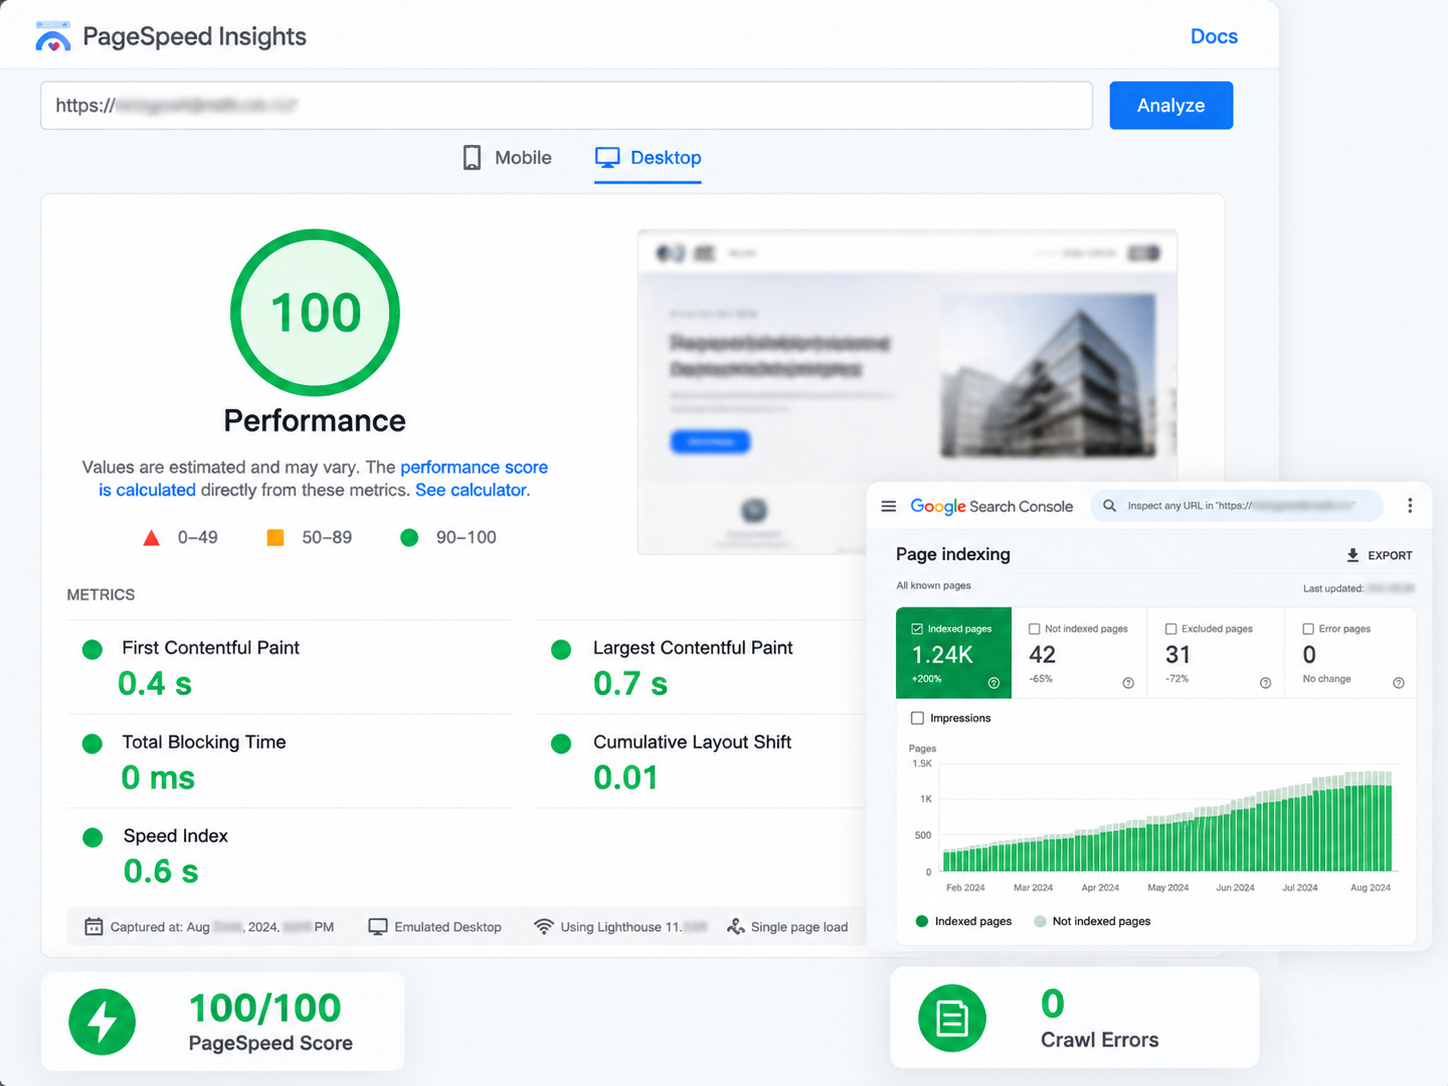Toggle the Error pages checkbox
Viewport: 1448px width, 1086px height.
click(1308, 629)
